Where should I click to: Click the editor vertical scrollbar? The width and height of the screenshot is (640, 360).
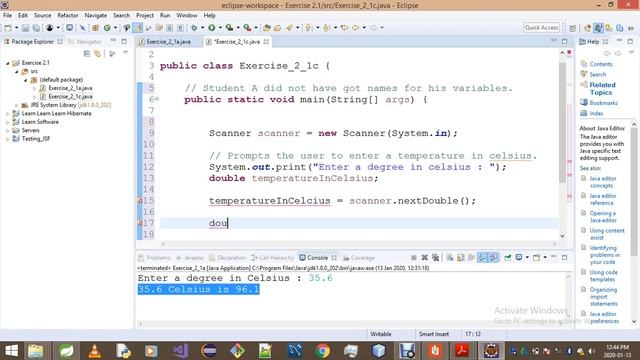pos(562,122)
